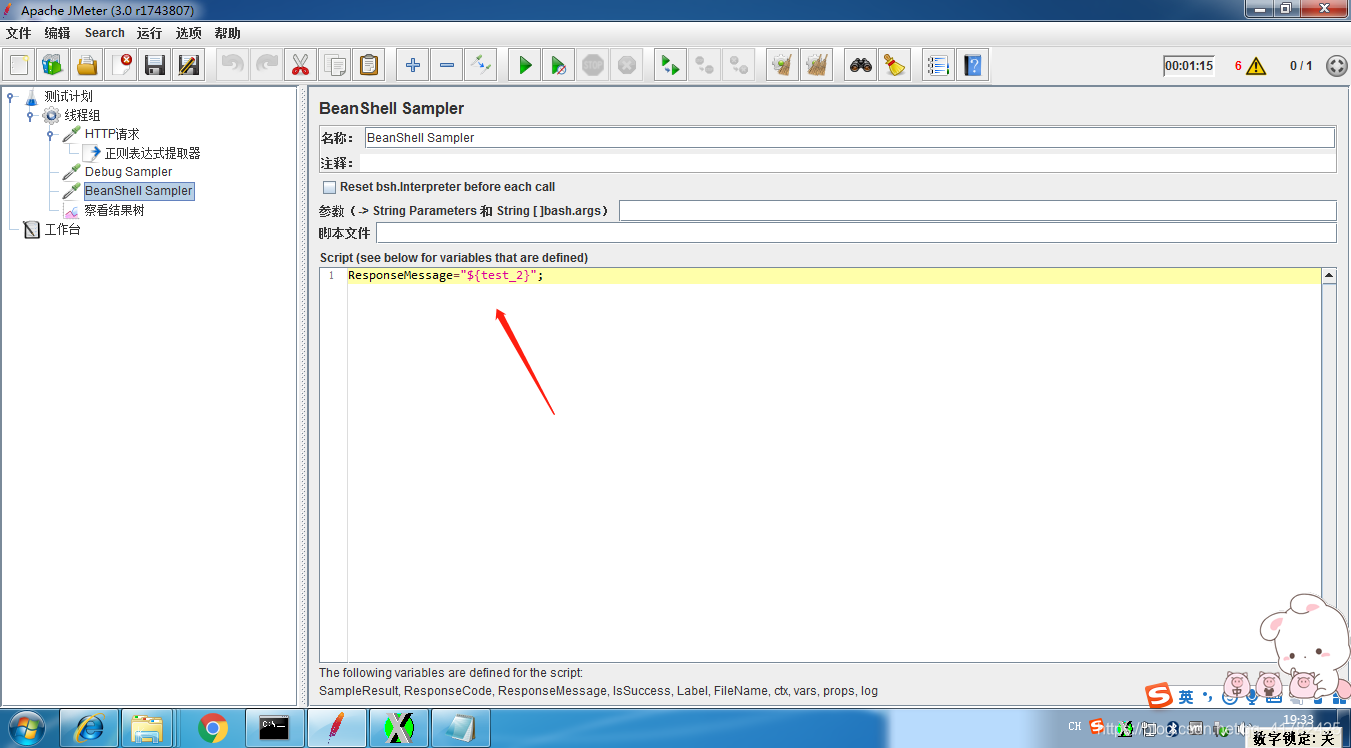Expand all tree nodes plus icon
1351x748 pixels.
tap(412, 66)
